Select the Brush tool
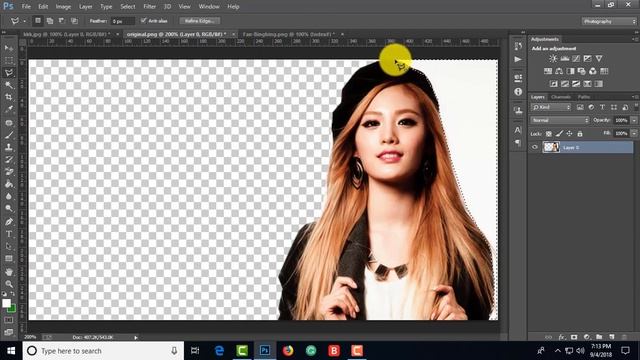The height and width of the screenshot is (360, 640). pyautogui.click(x=9, y=135)
